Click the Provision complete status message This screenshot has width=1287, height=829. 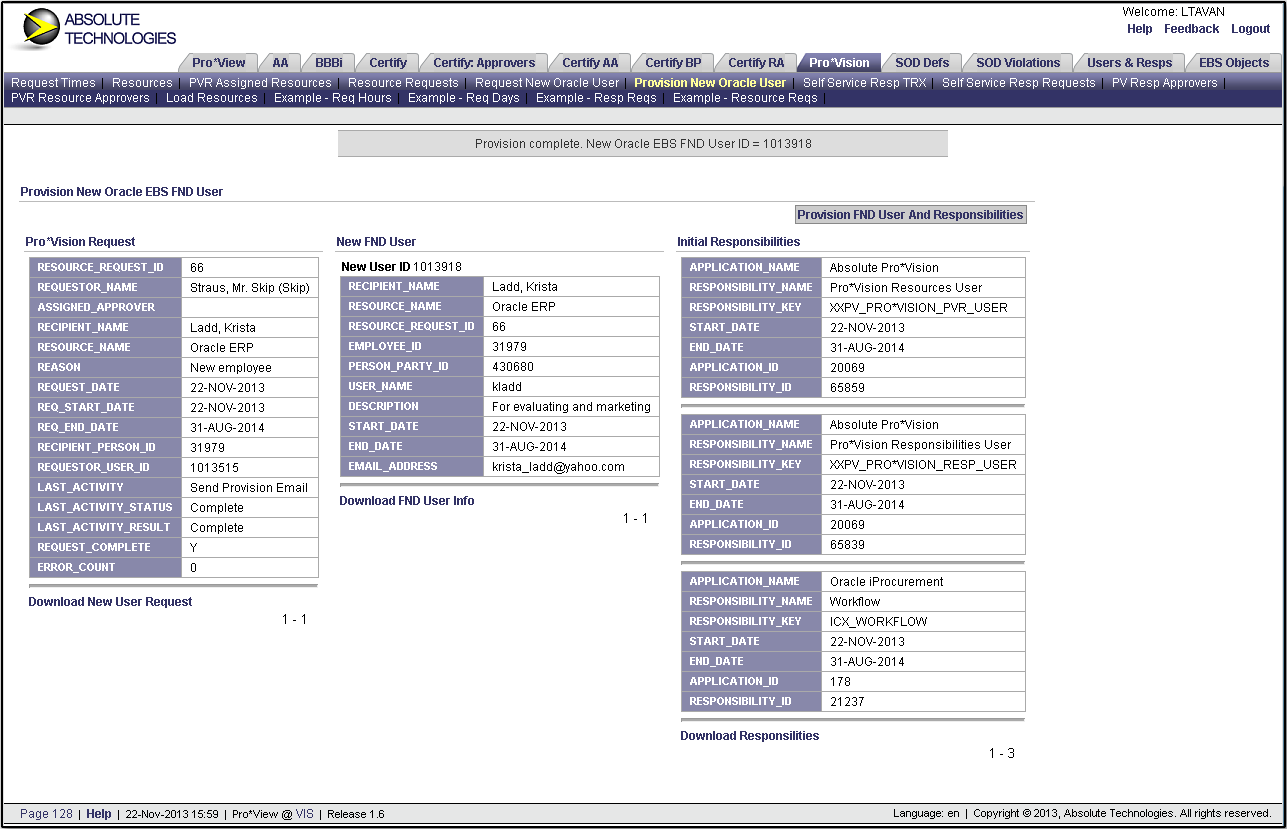coord(643,144)
